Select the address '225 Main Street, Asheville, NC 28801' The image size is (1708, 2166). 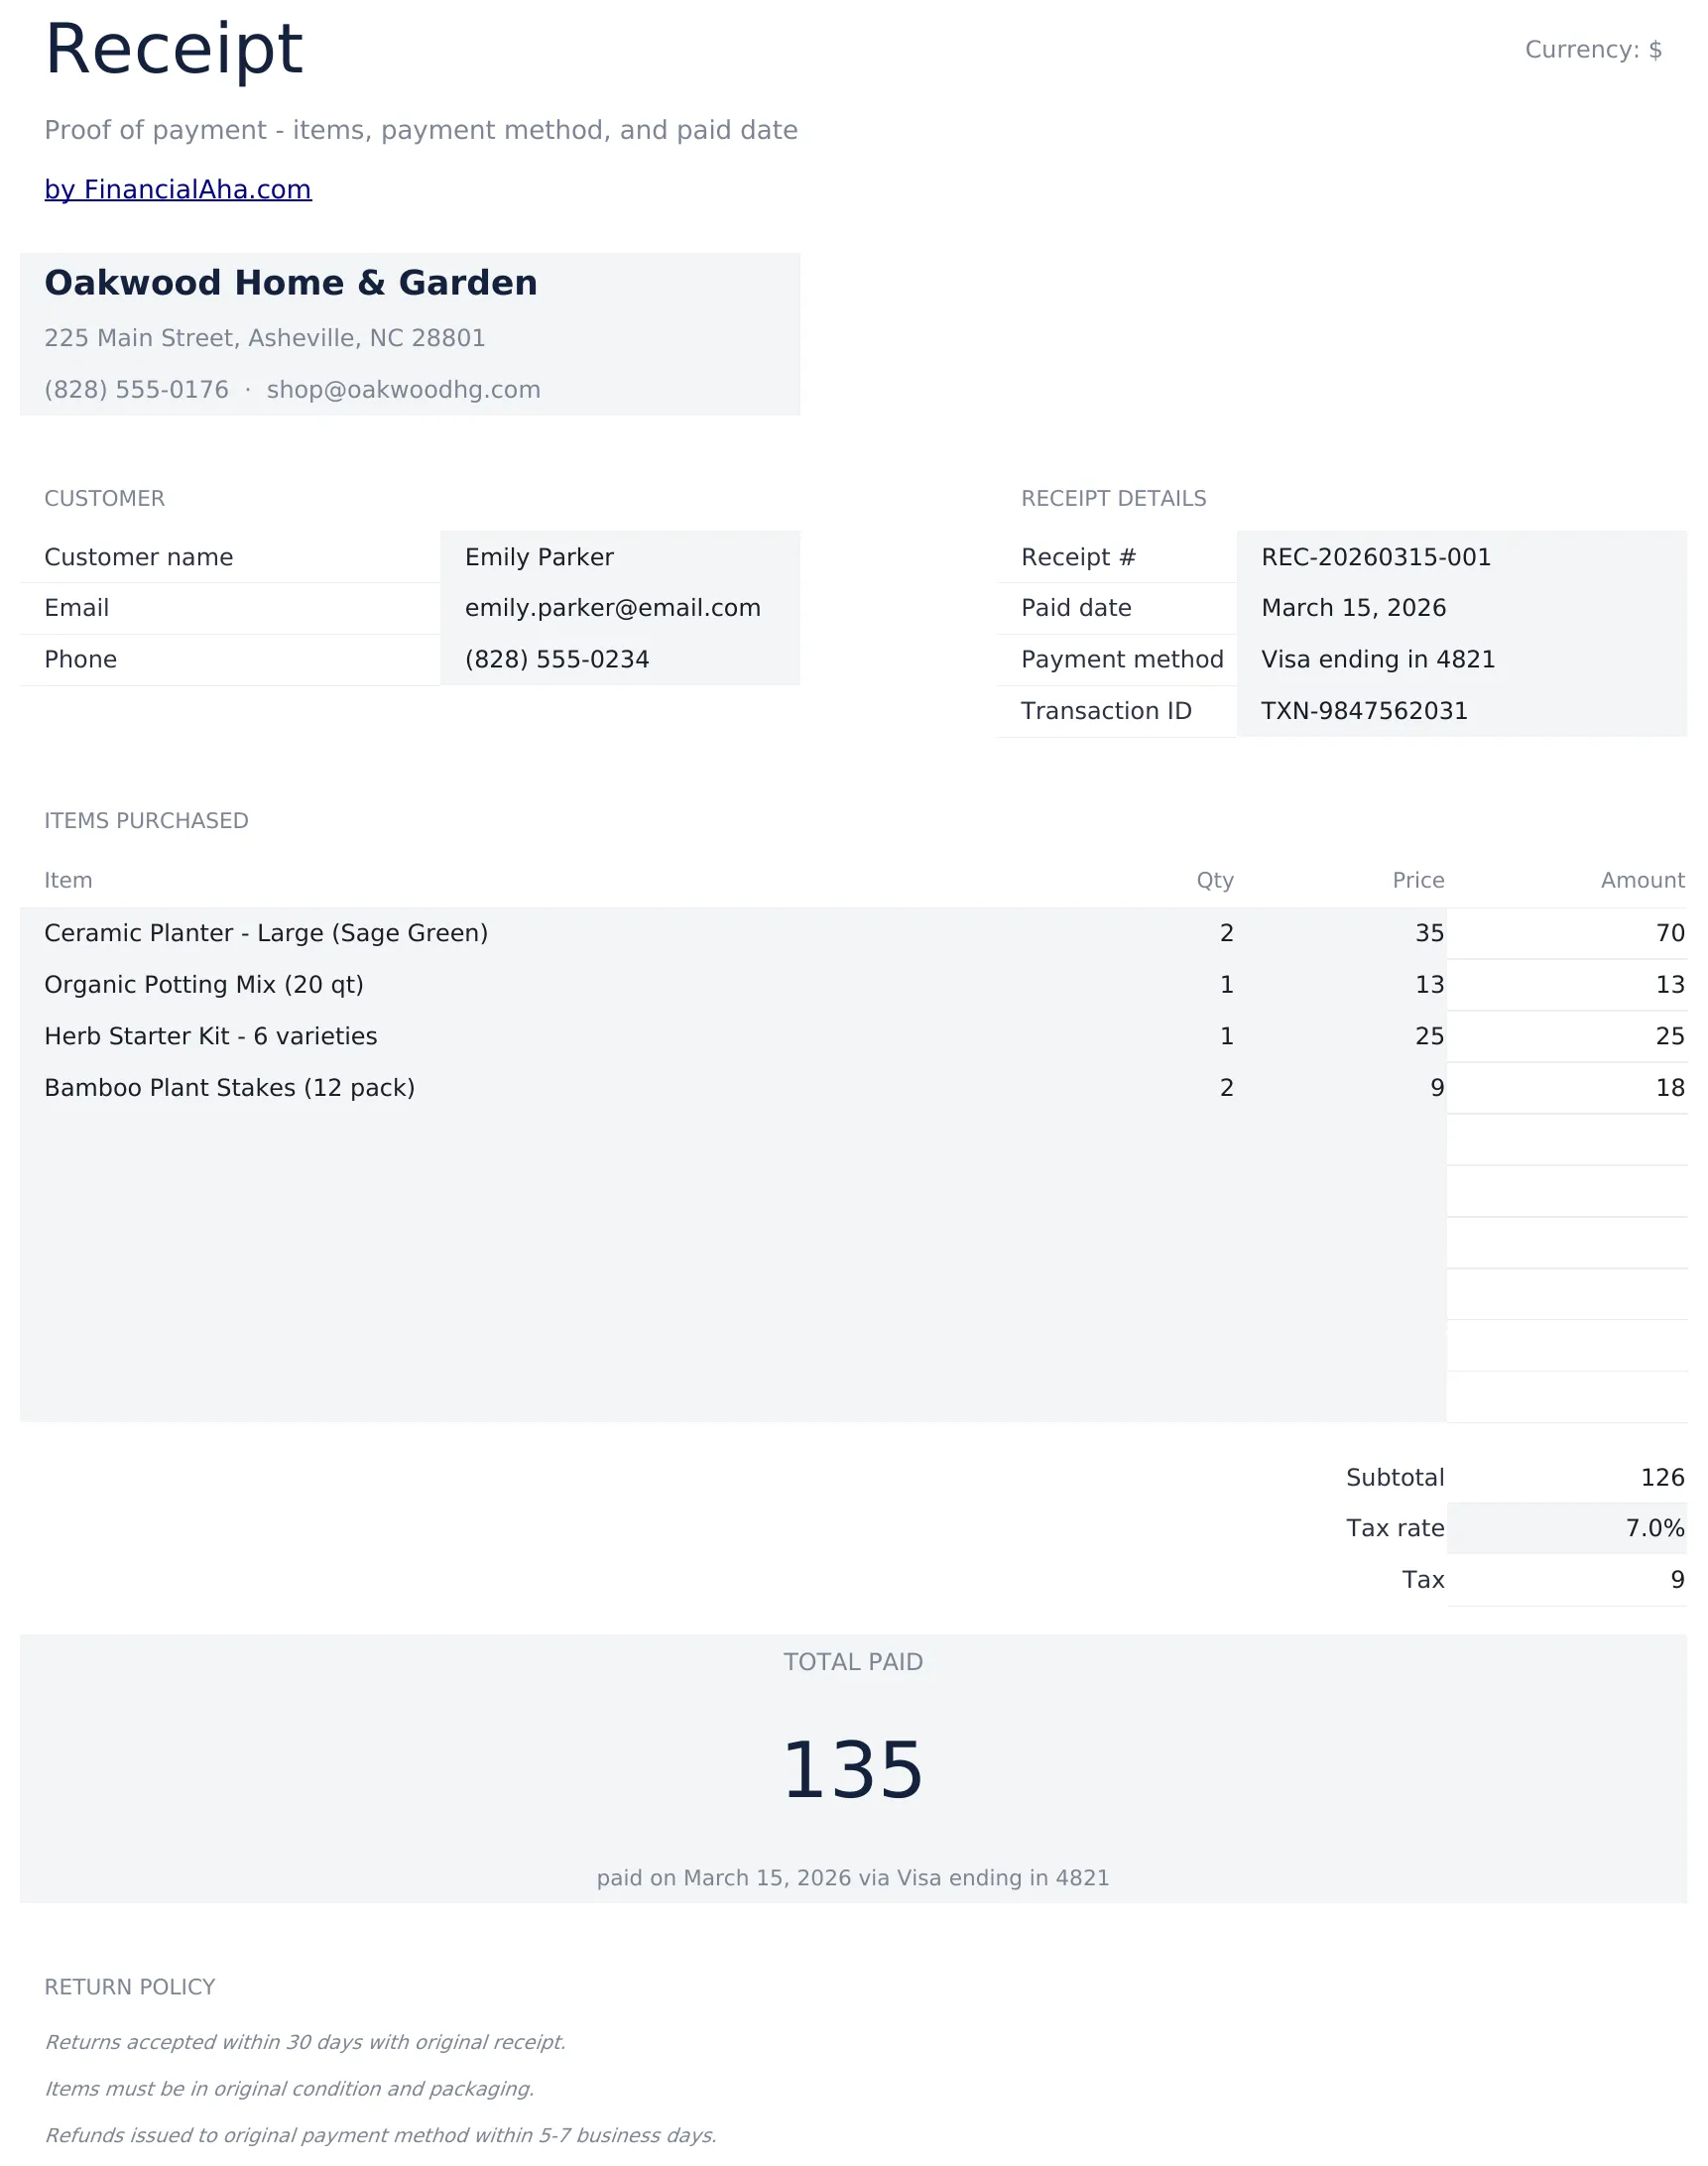[x=265, y=338]
